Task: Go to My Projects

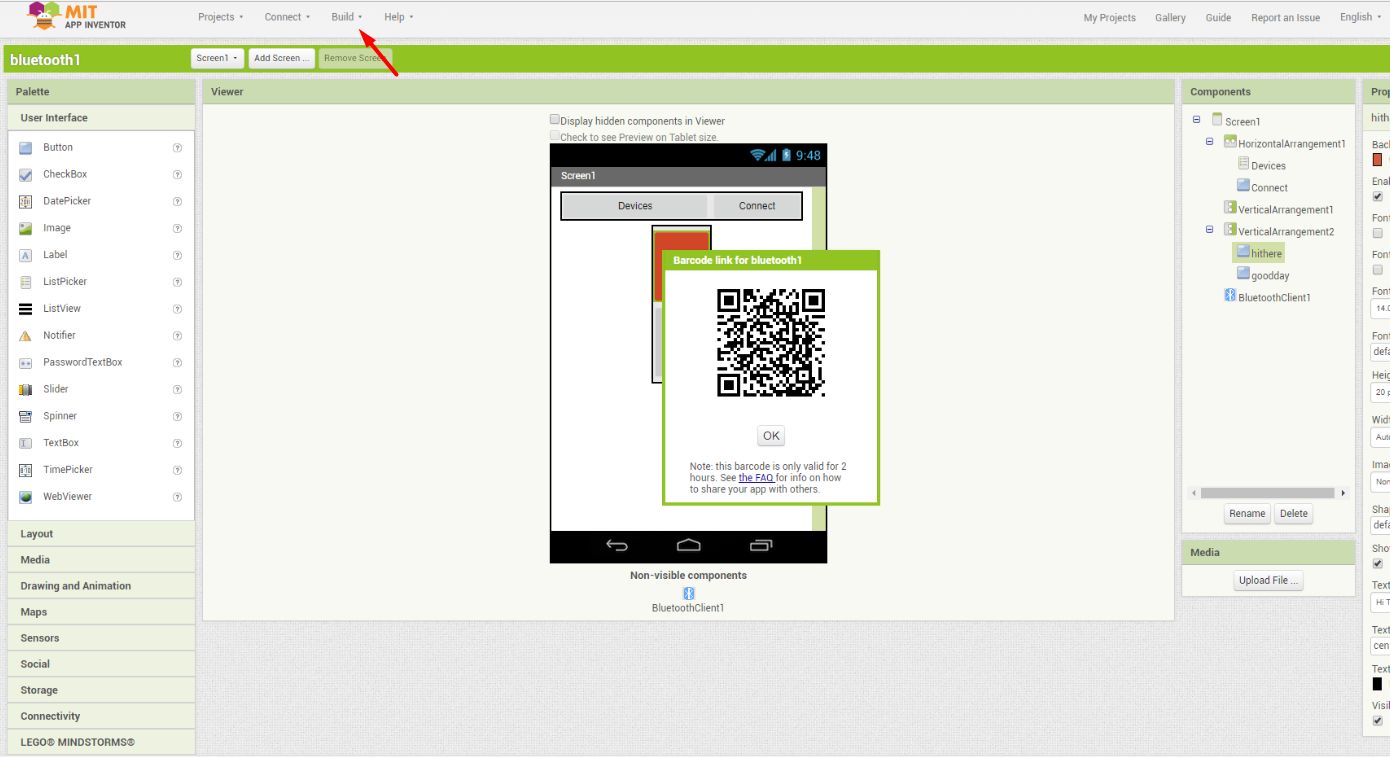Action: pos(1109,18)
